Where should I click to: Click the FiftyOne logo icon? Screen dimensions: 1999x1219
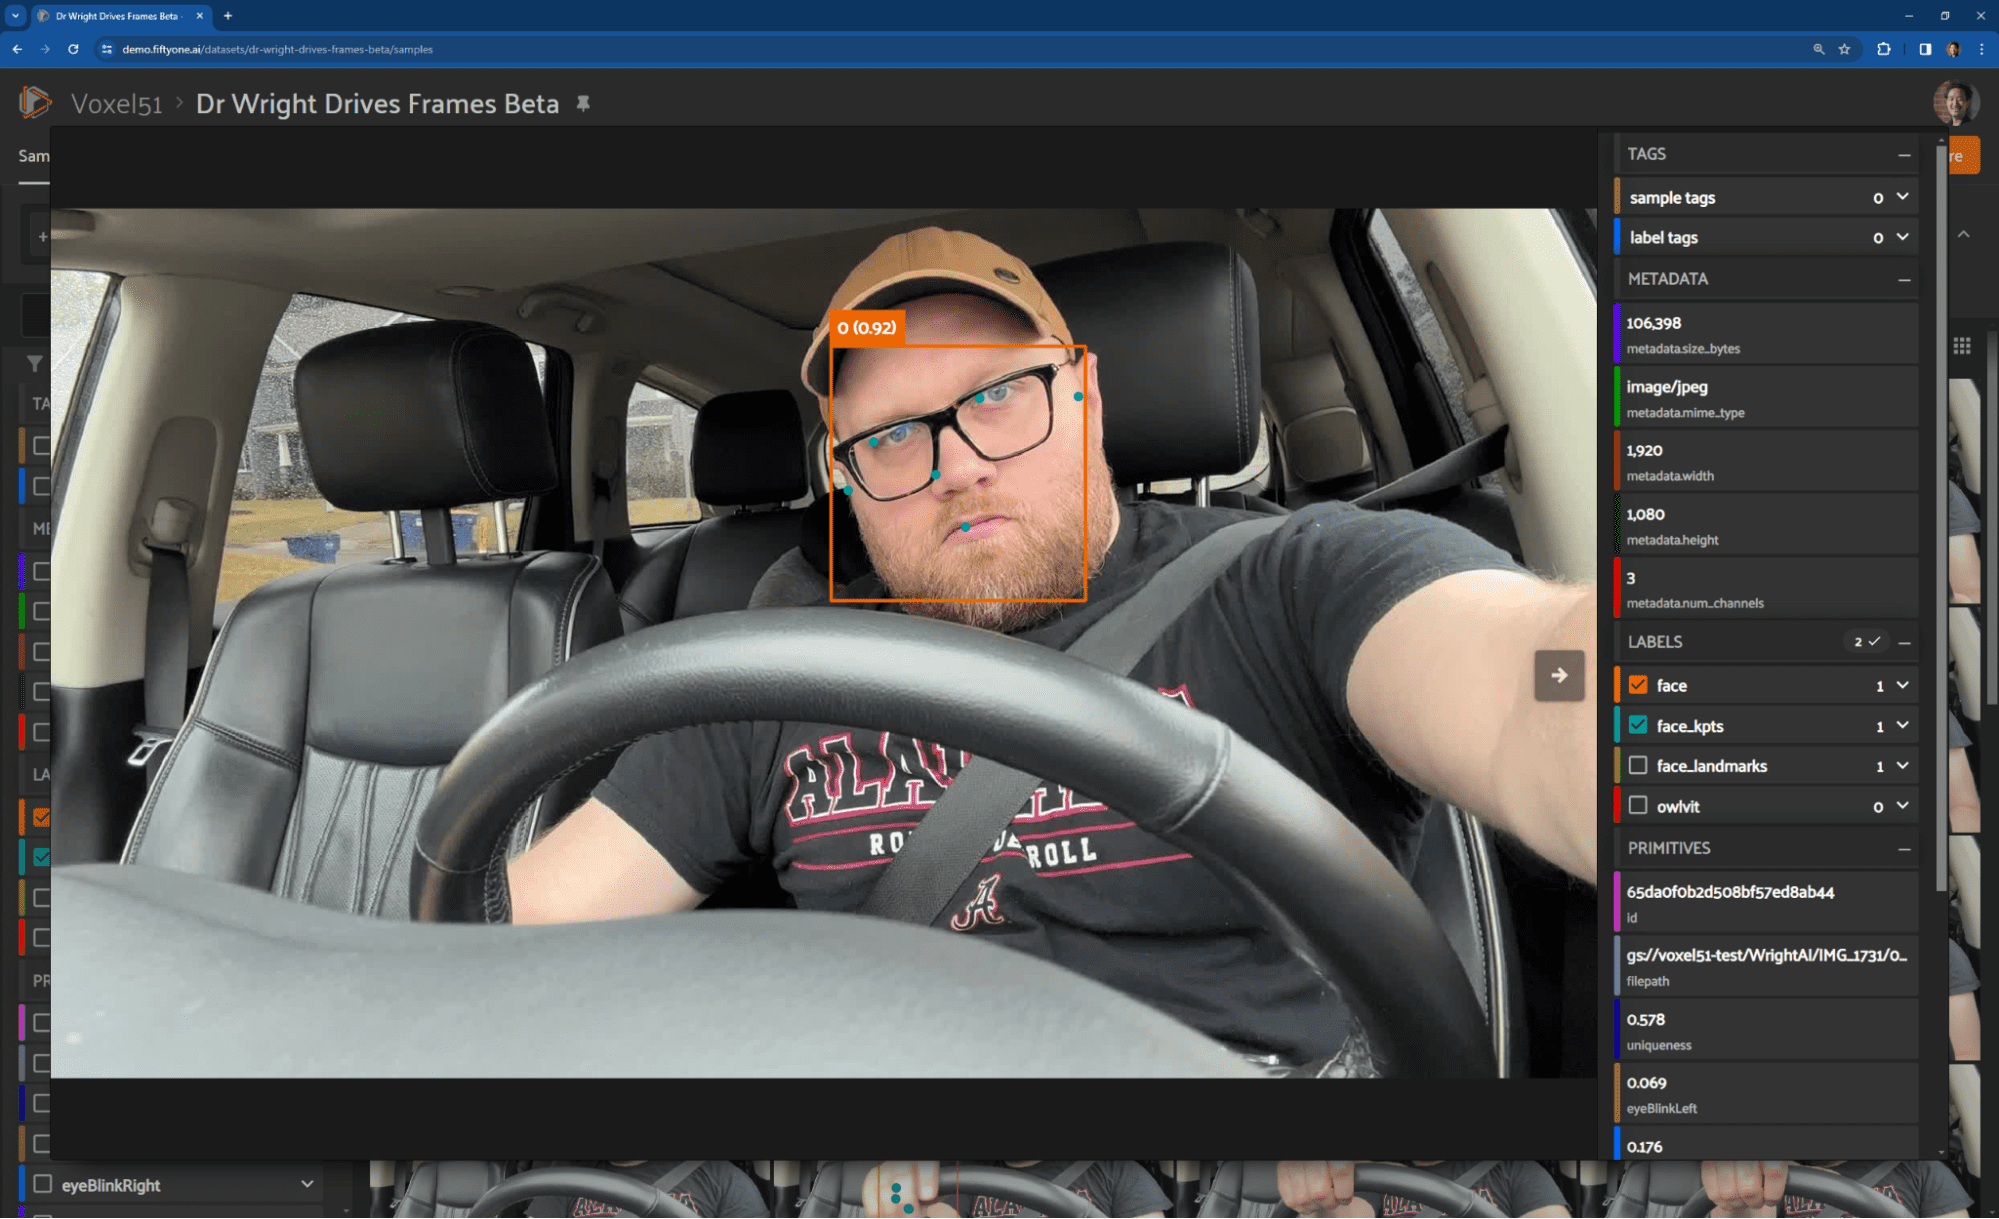(x=35, y=102)
